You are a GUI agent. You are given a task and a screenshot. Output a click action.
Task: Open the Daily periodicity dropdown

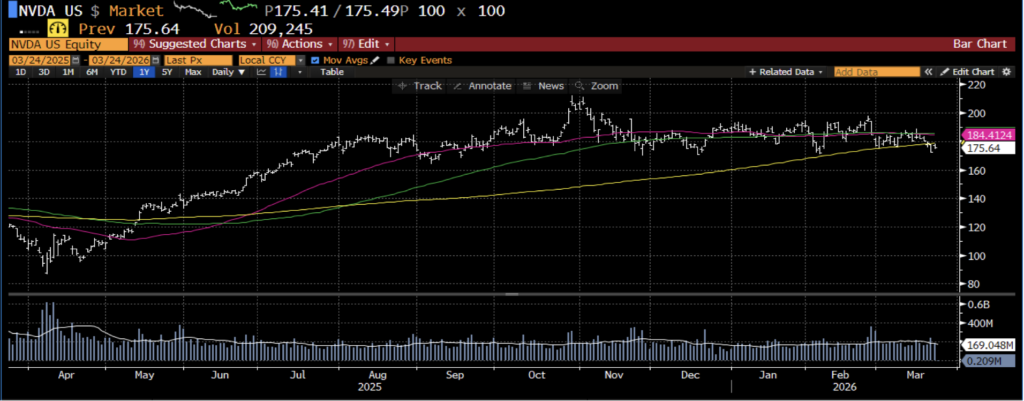point(226,72)
